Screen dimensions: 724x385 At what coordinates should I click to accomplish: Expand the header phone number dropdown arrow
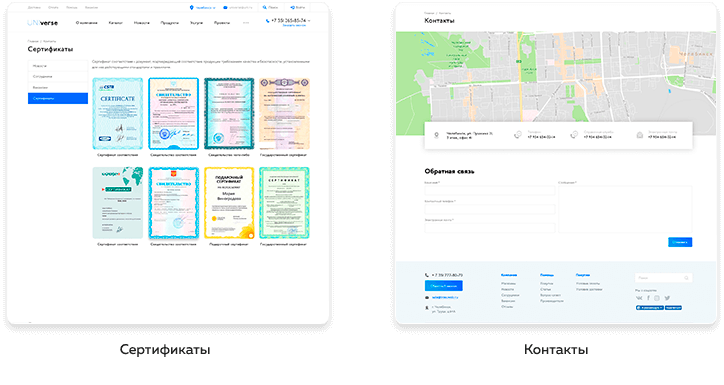coord(309,21)
